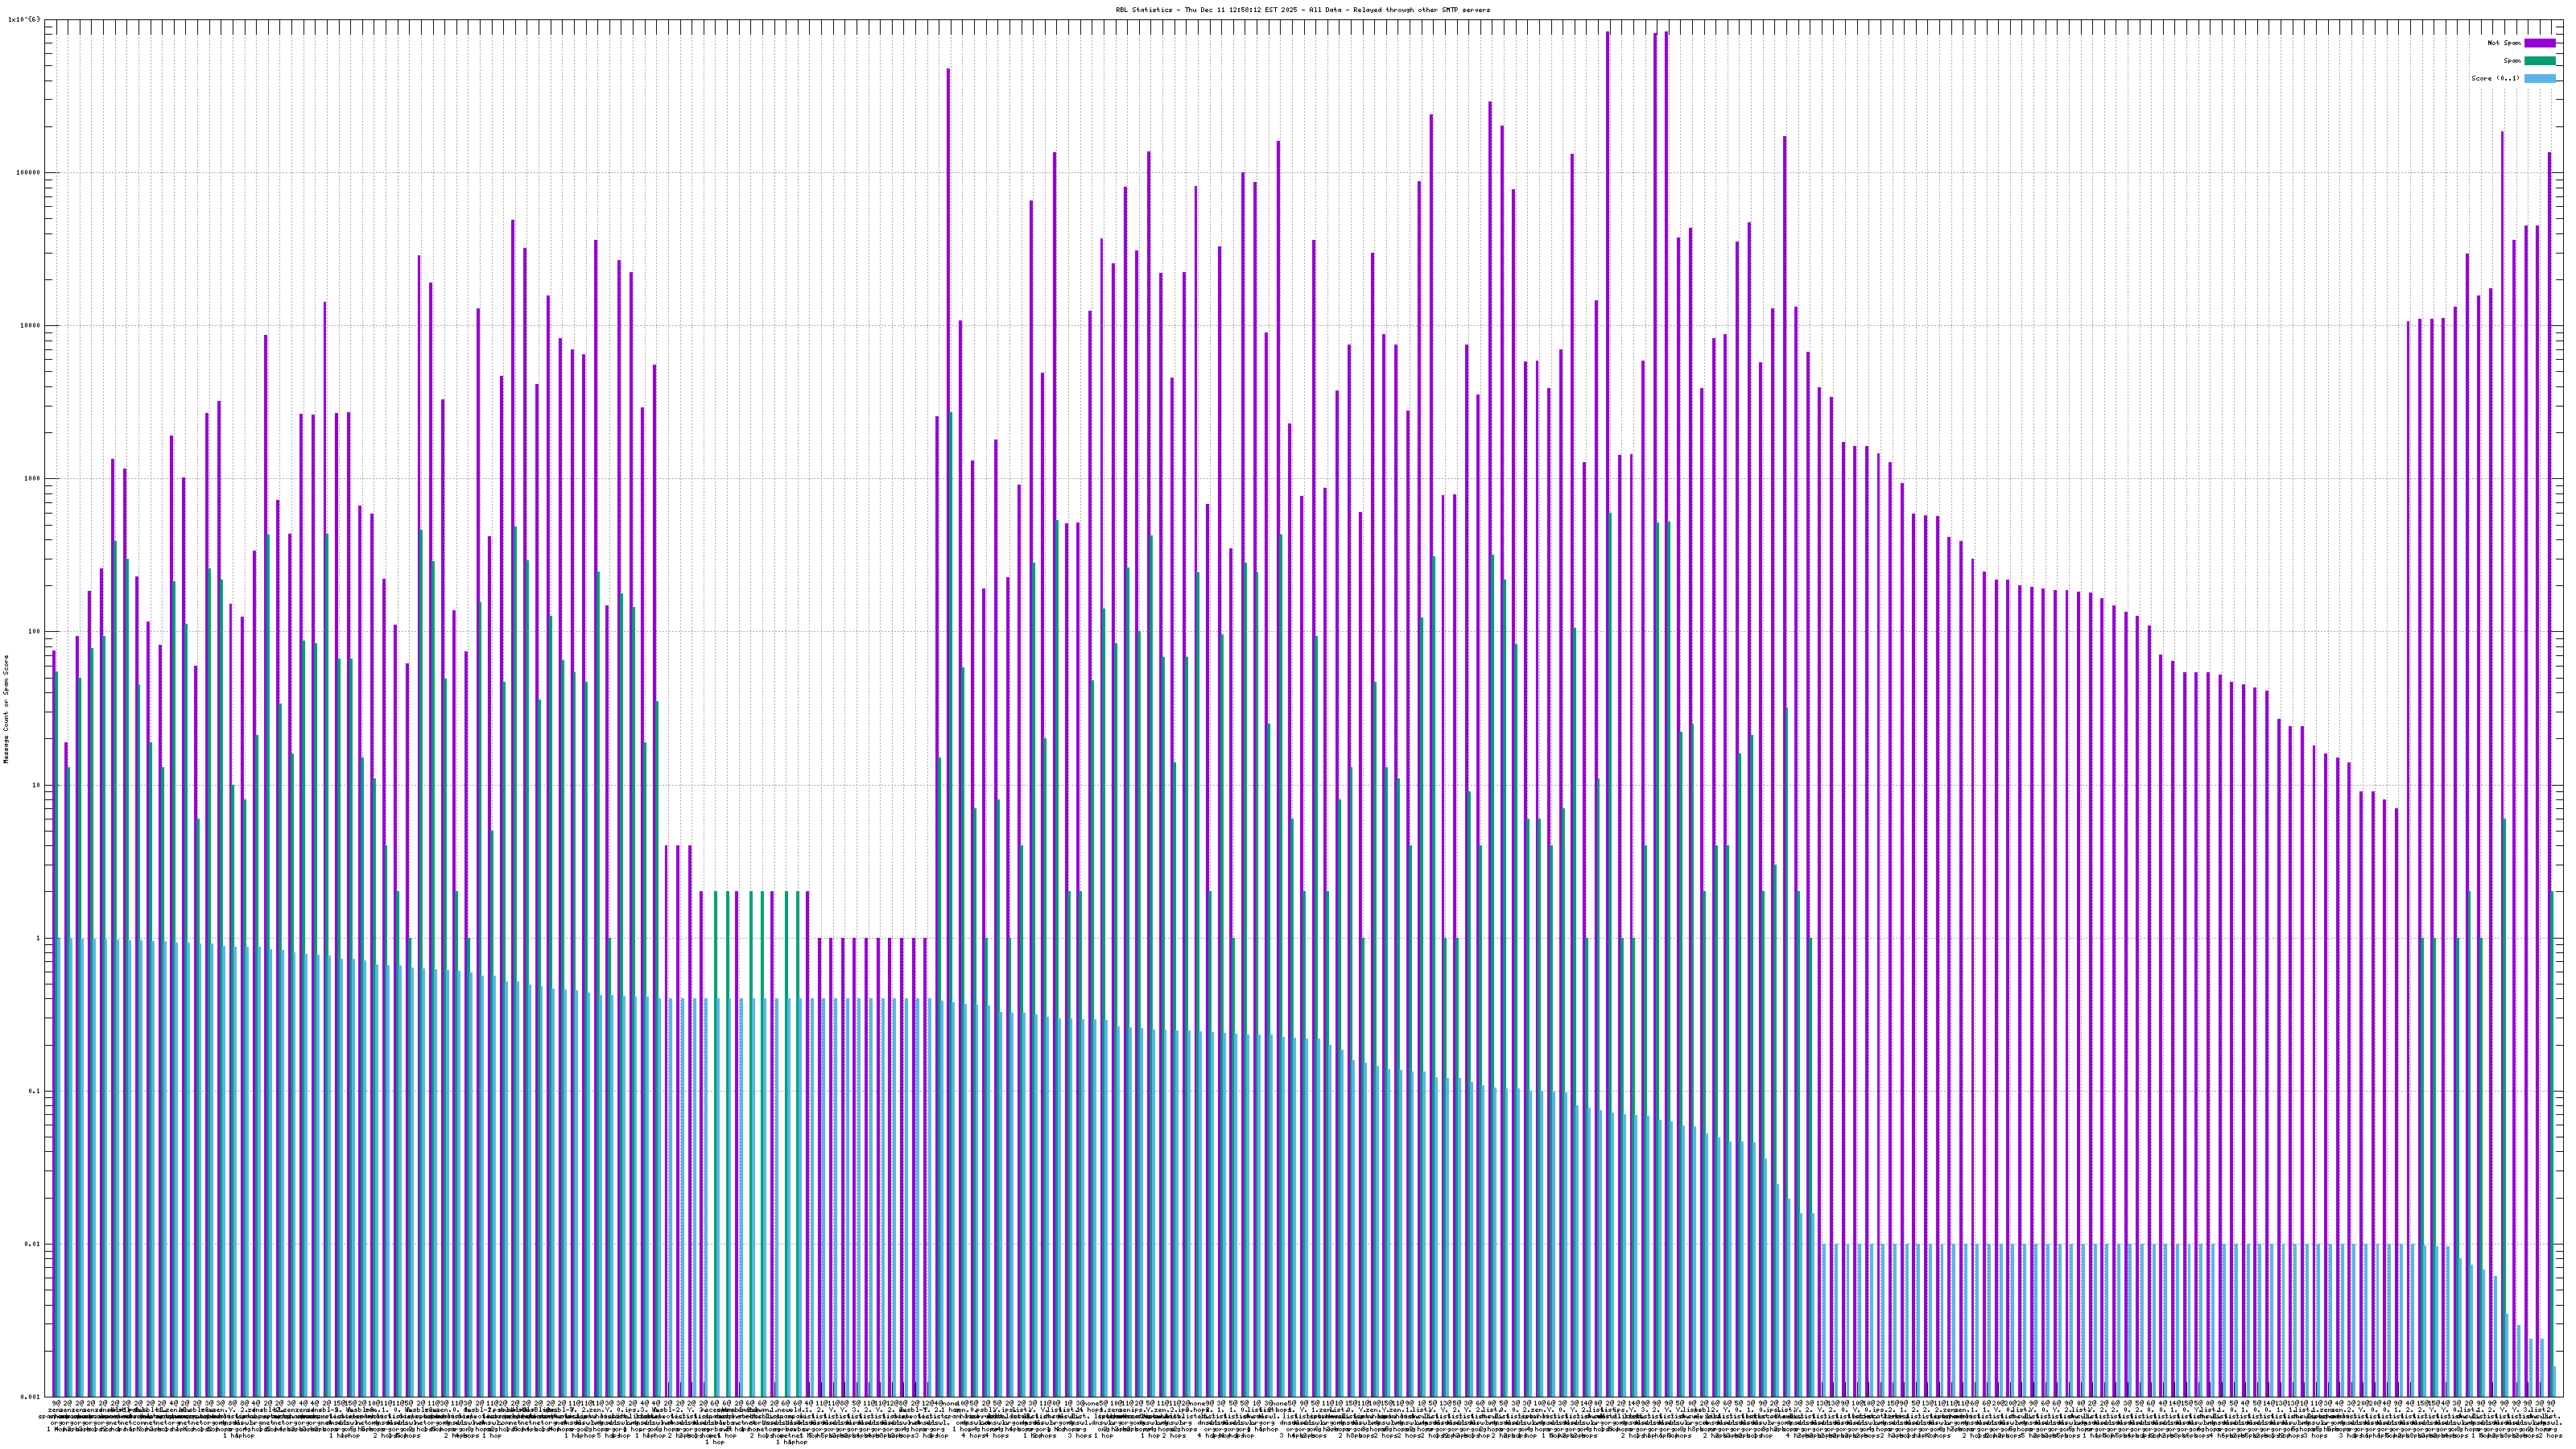Click the 1x10^{6} y-axis tick label
Image resolution: width=2576 pixels, height=1449 pixels.
23,19
